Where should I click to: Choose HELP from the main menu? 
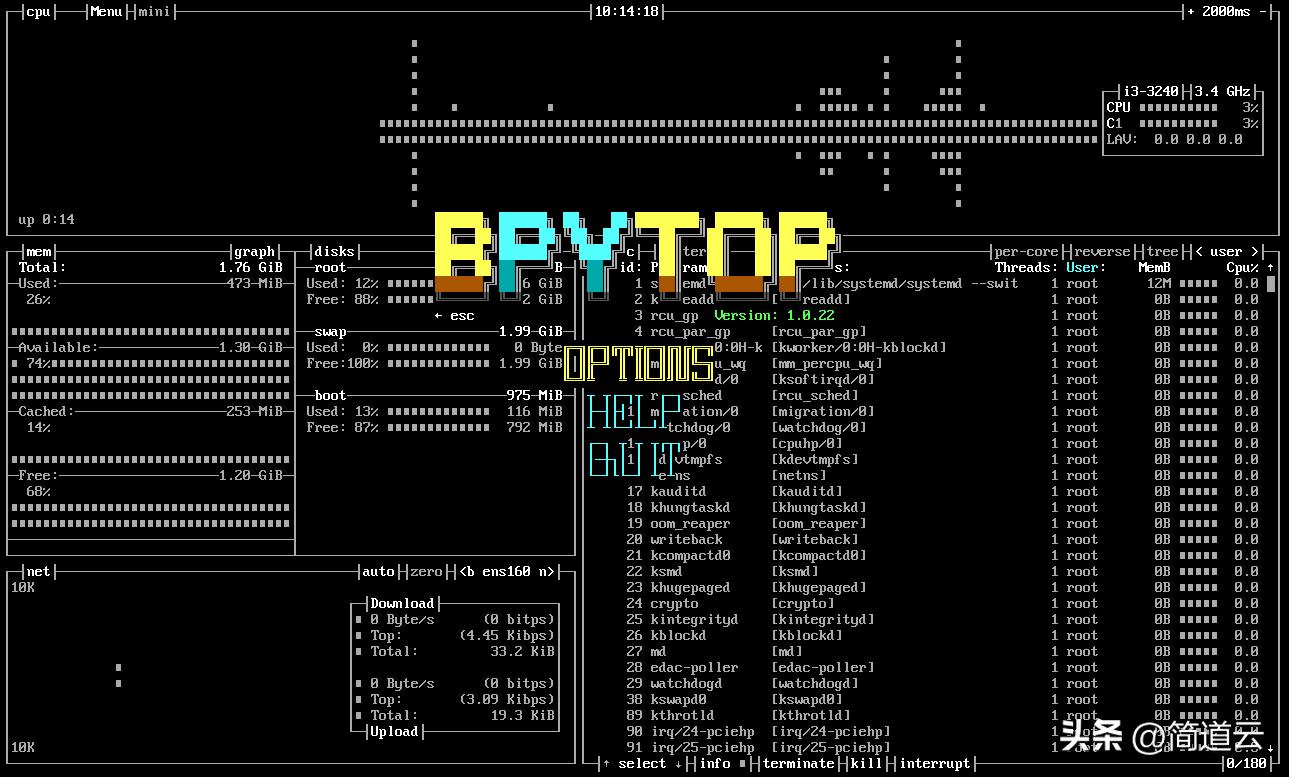click(633, 412)
